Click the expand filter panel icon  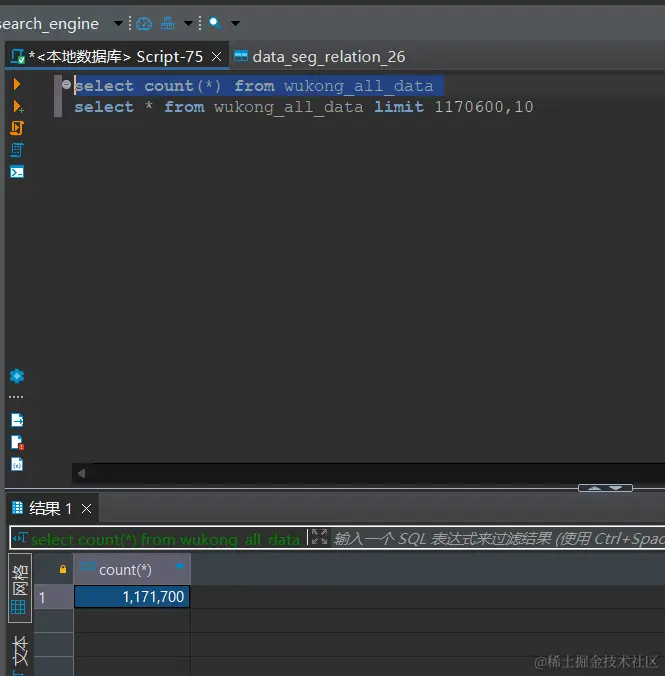coord(319,537)
